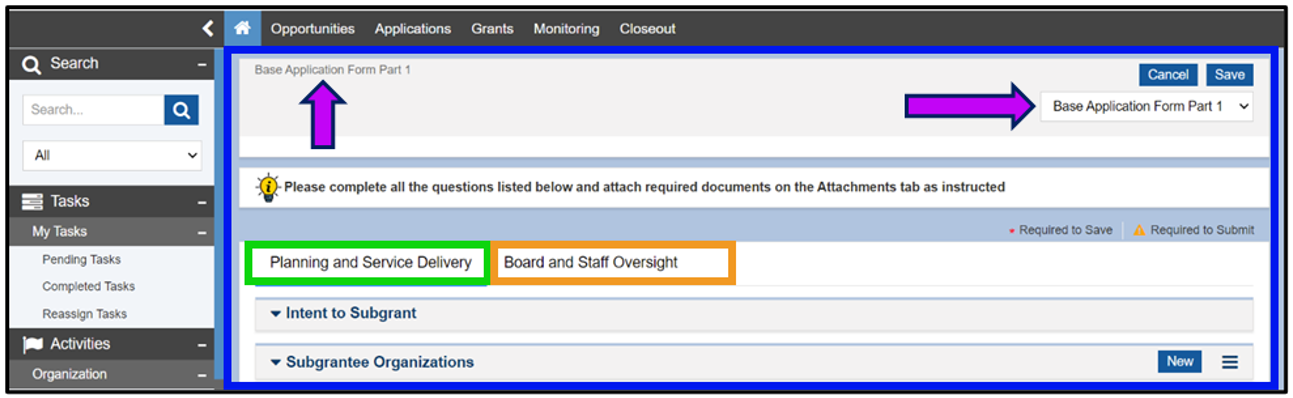Click the magnifier search button
This screenshot has width=1293, height=398.
click(181, 111)
